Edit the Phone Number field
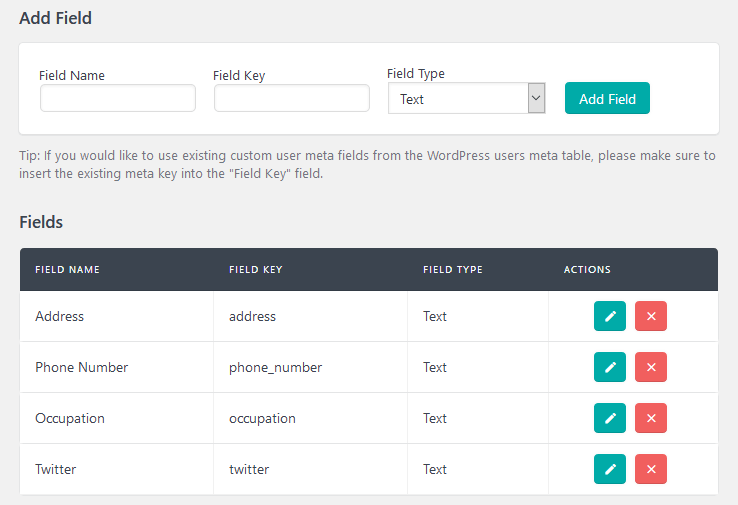Viewport: 738px width, 505px height. tap(610, 367)
